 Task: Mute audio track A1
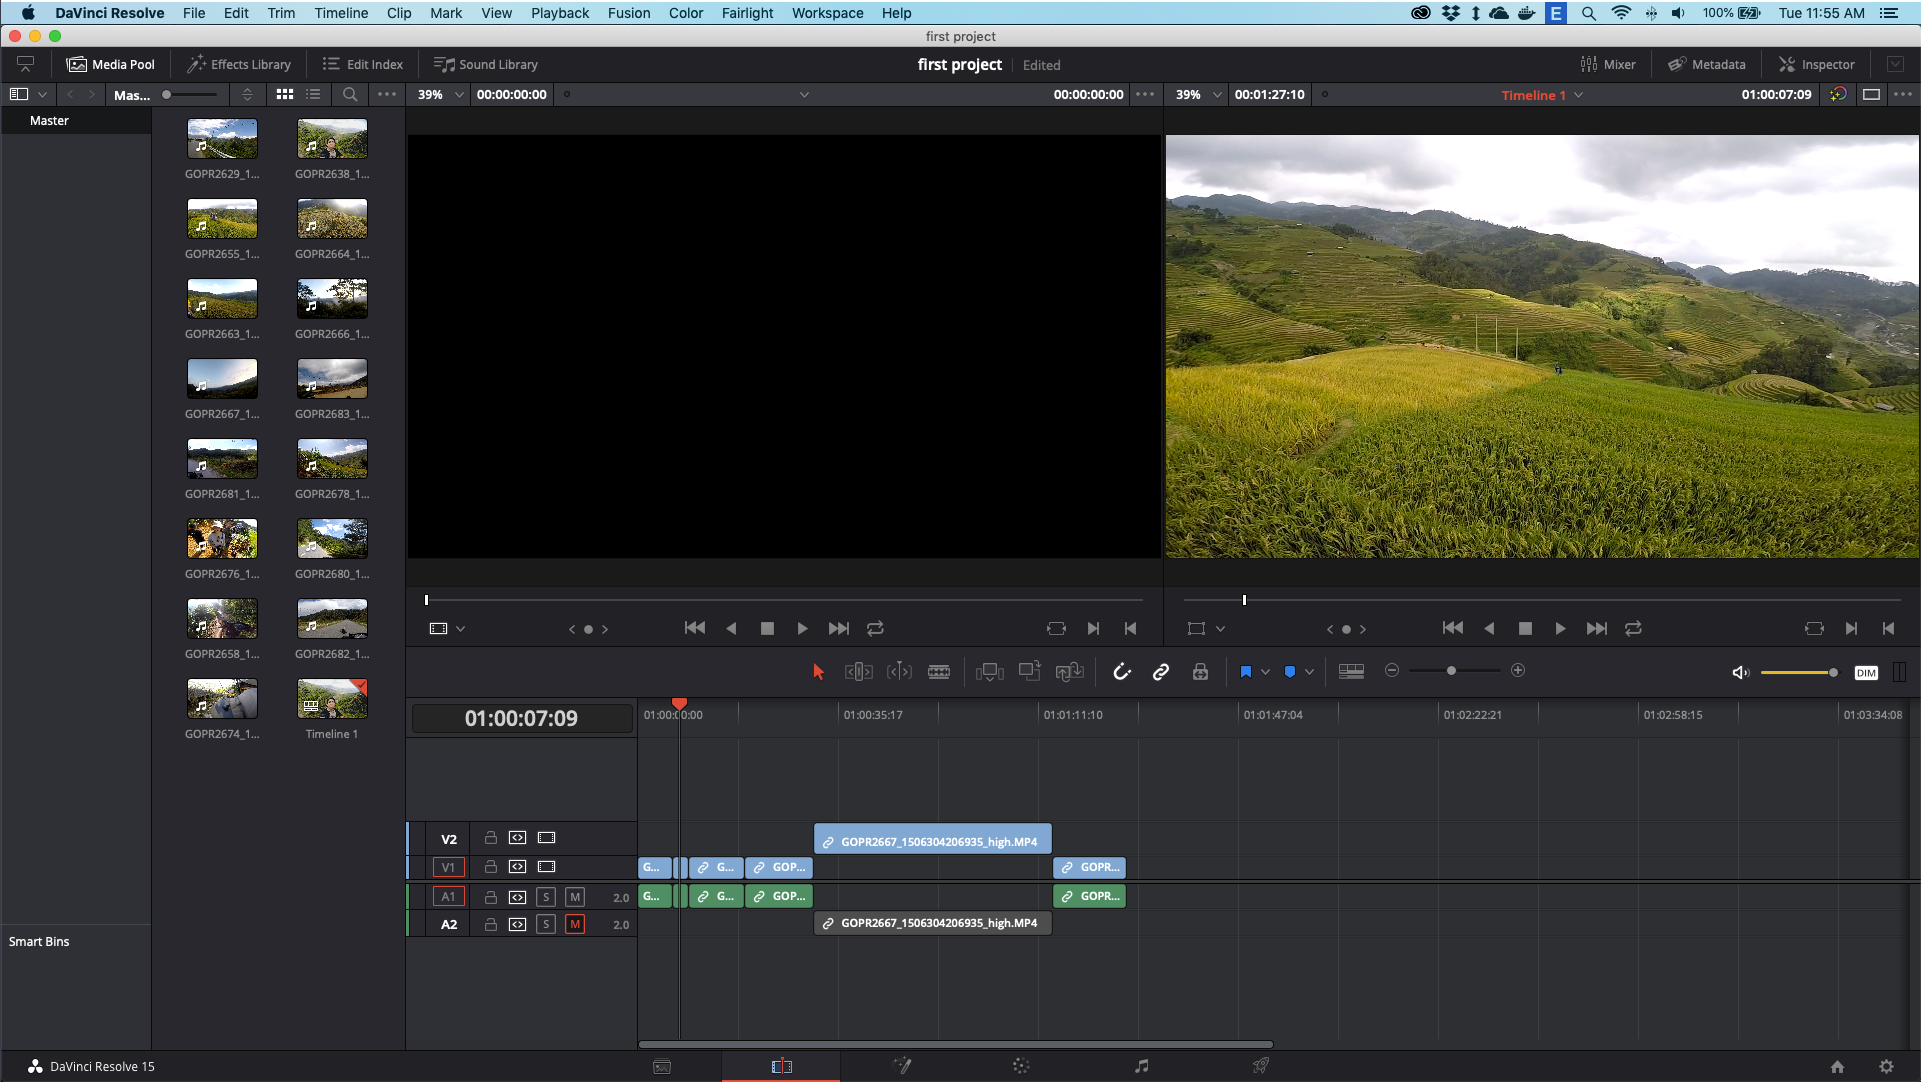tap(575, 897)
